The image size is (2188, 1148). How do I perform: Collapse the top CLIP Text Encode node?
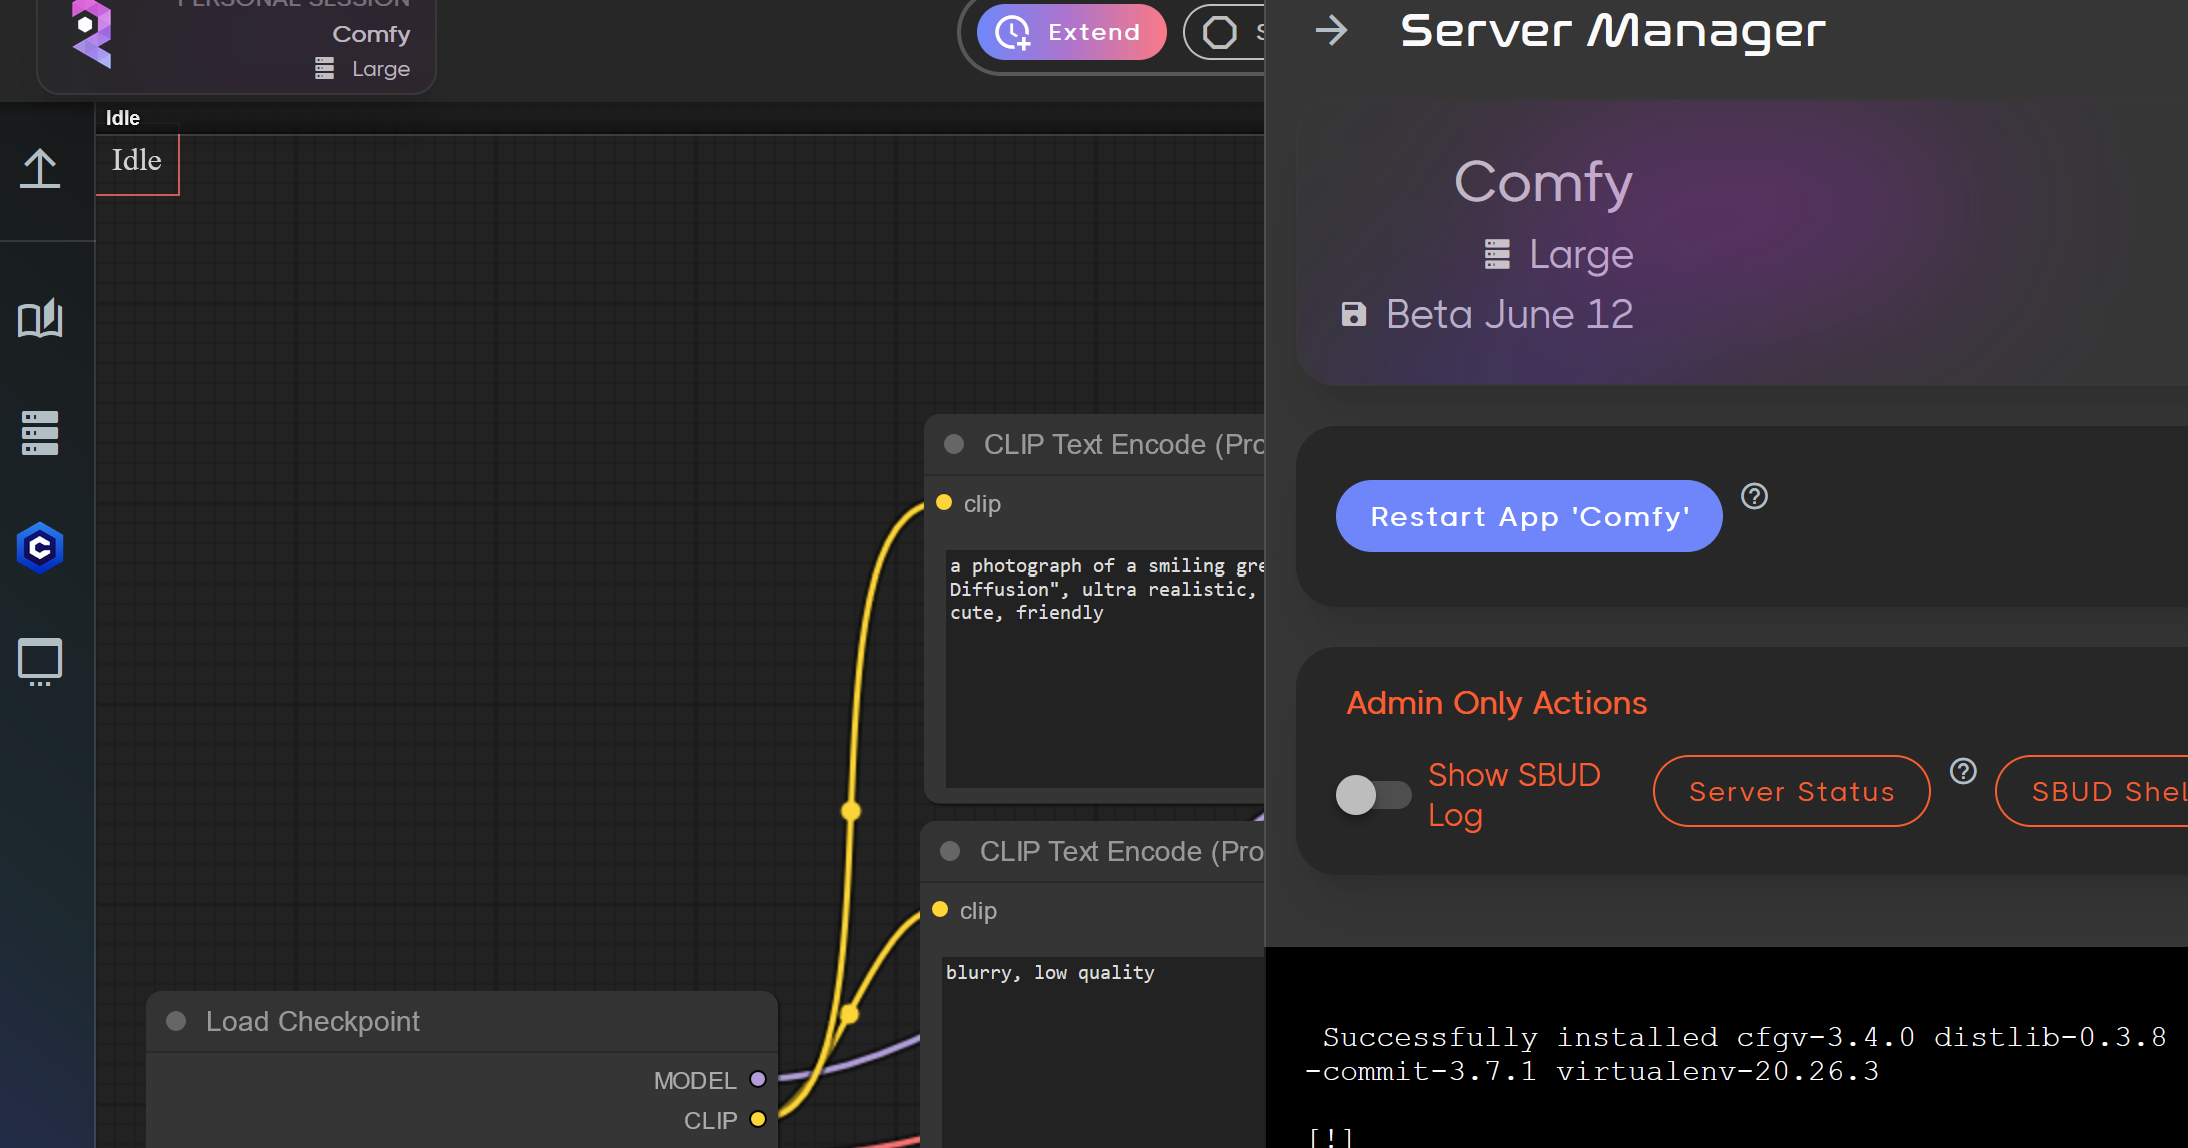953,444
